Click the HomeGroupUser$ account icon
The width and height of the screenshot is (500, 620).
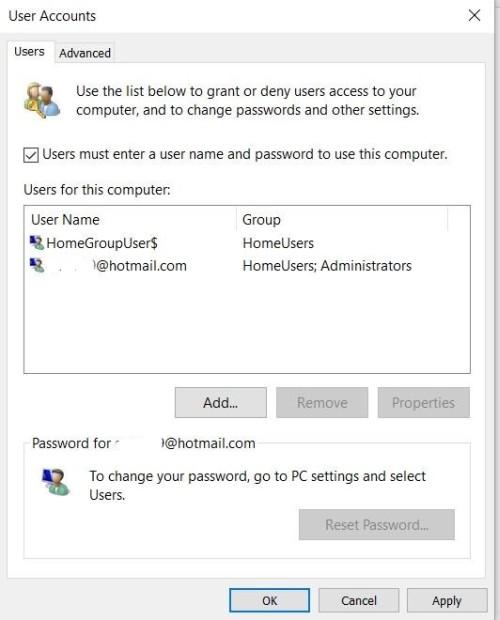point(37,242)
